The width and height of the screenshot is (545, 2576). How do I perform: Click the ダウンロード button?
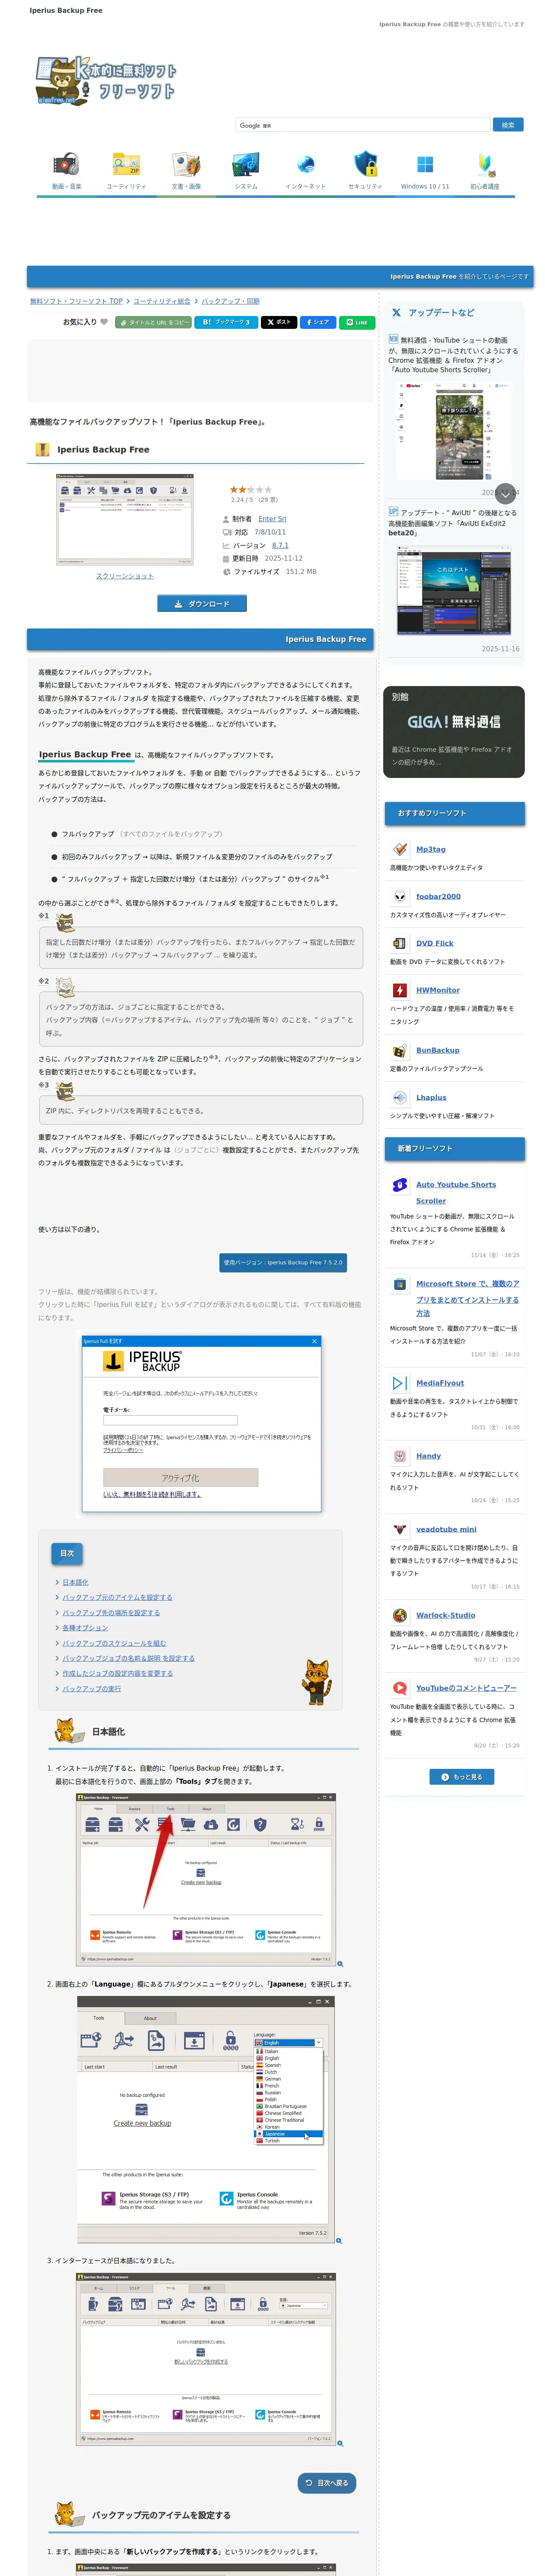(x=202, y=604)
